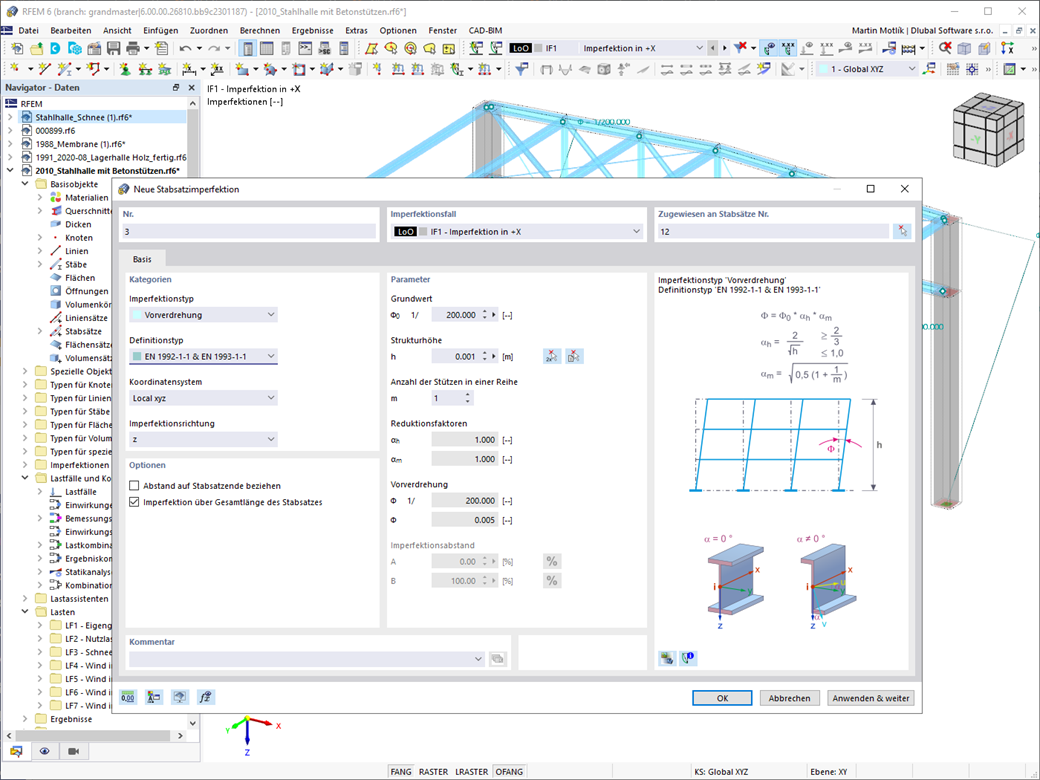Click the Nr. field showing 3
This screenshot has height=780, width=1040.
249,231
